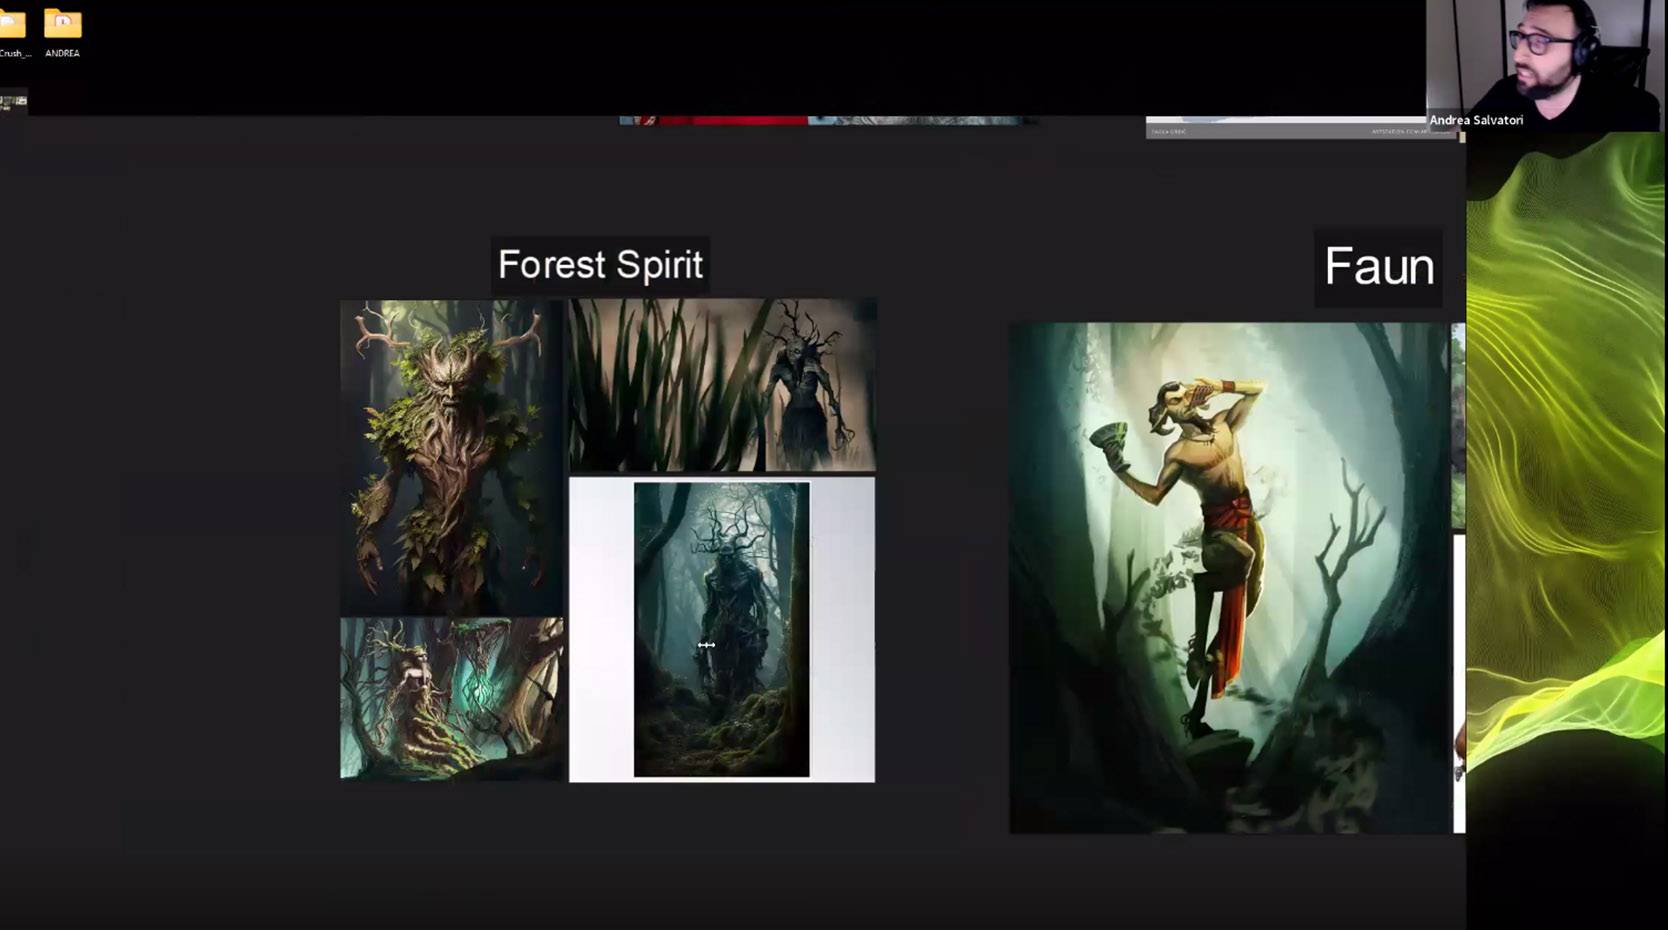Select the dark misty forest creature image
The image size is (1668, 930).
pos(721,629)
